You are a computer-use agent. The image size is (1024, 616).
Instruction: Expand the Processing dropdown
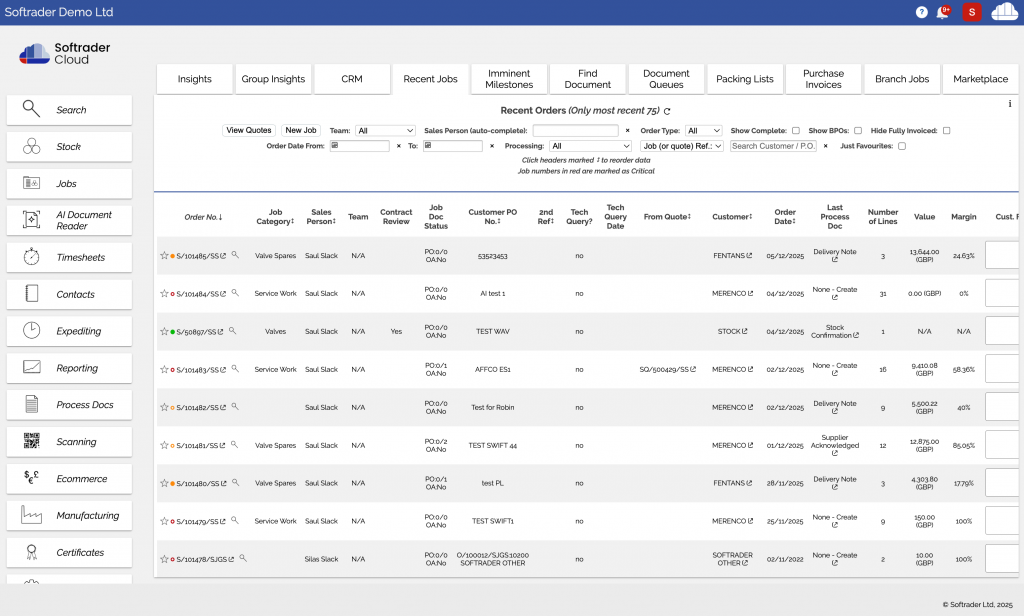(x=590, y=146)
